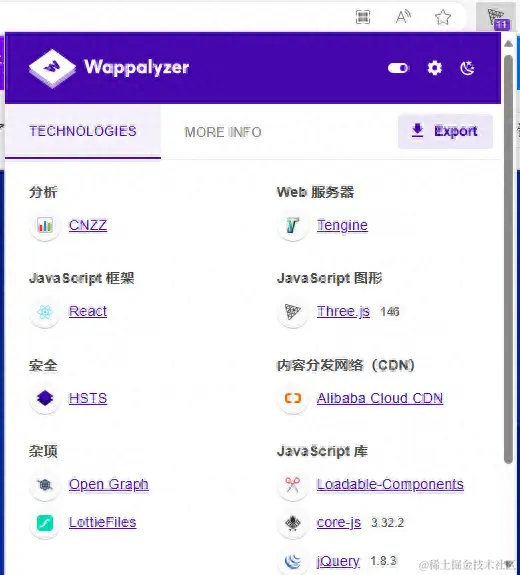Click the core-js version 3.32.2 text
520x575 pixels.
(x=388, y=523)
